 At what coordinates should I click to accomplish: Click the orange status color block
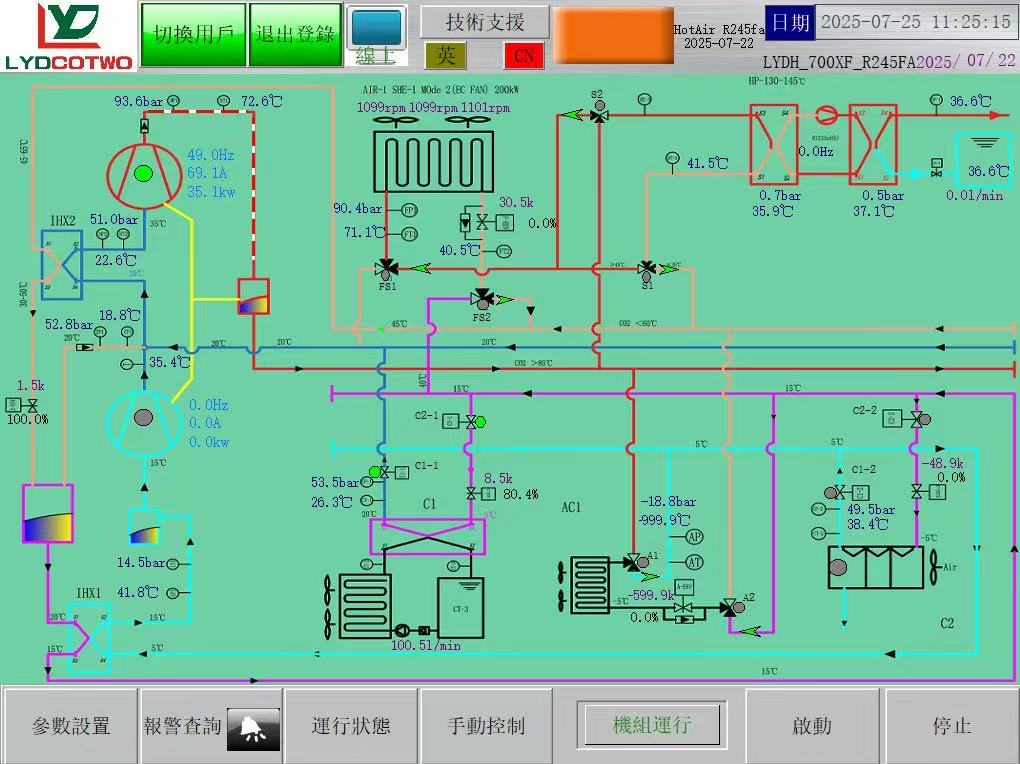[612, 35]
